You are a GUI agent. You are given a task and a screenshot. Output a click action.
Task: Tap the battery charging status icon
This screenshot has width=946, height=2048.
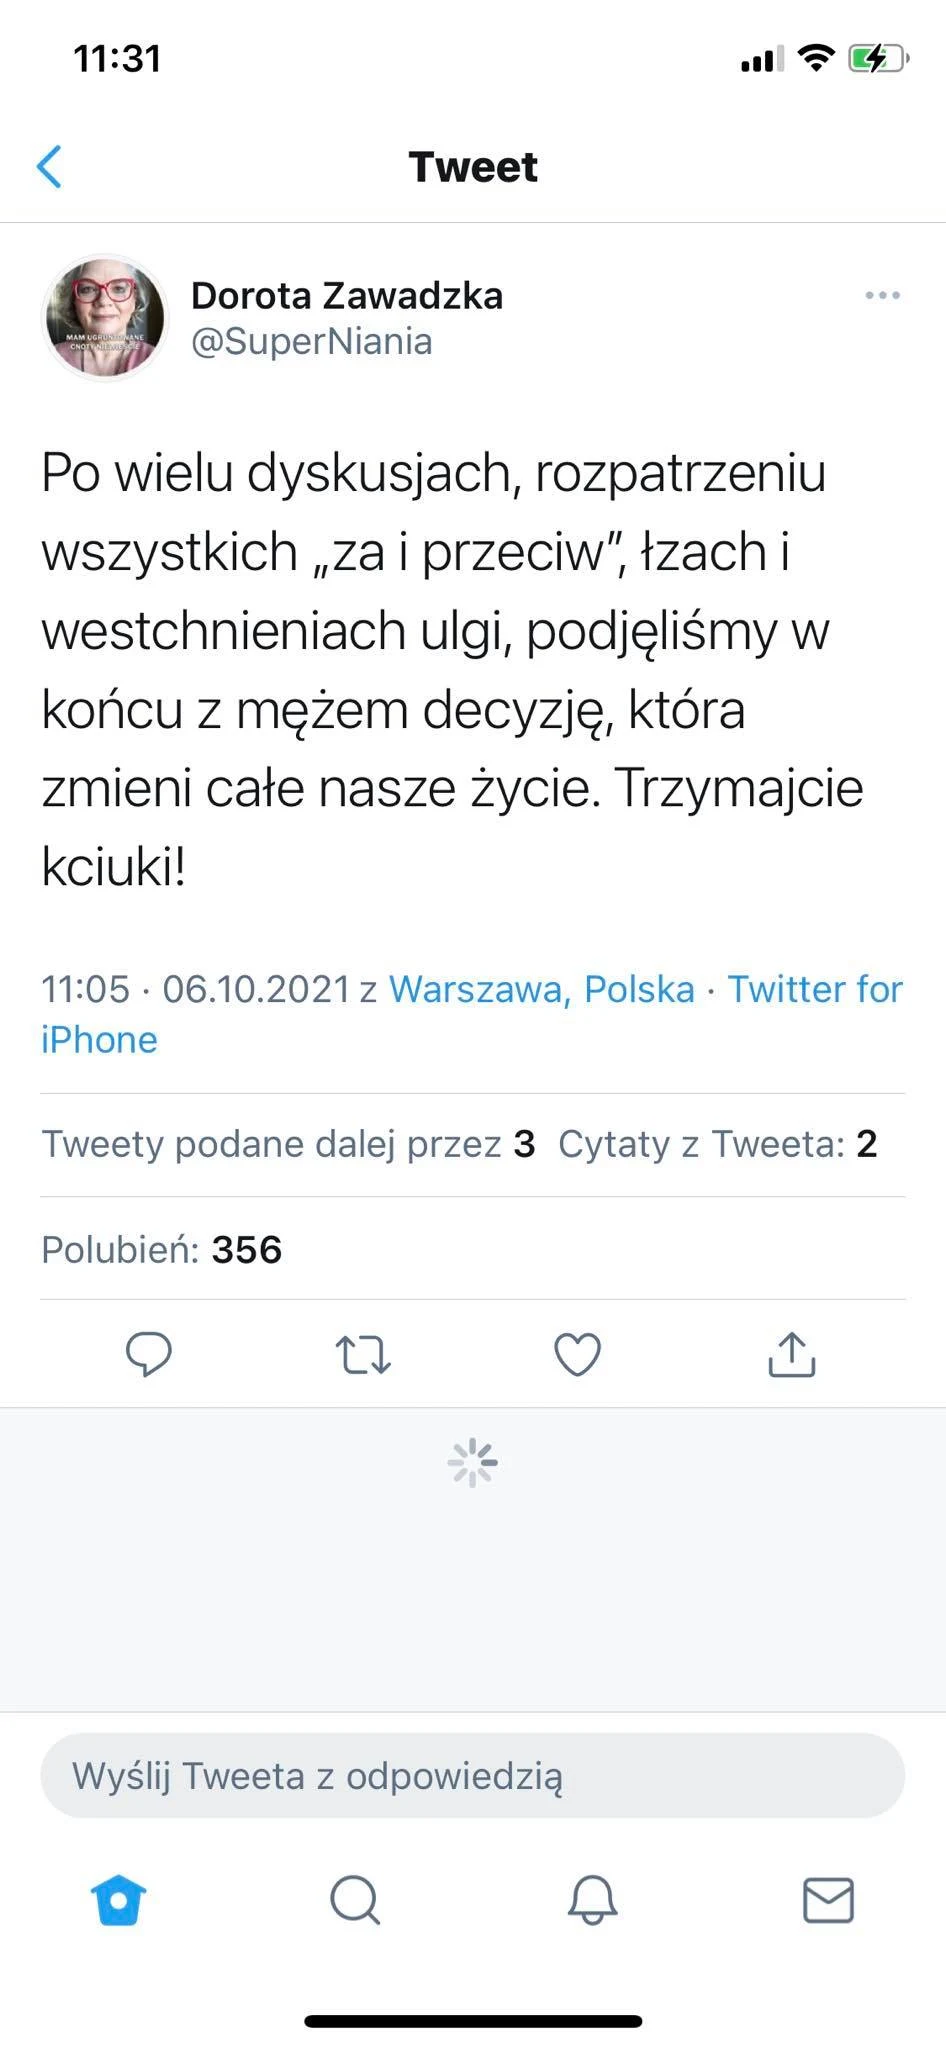pos(877,59)
